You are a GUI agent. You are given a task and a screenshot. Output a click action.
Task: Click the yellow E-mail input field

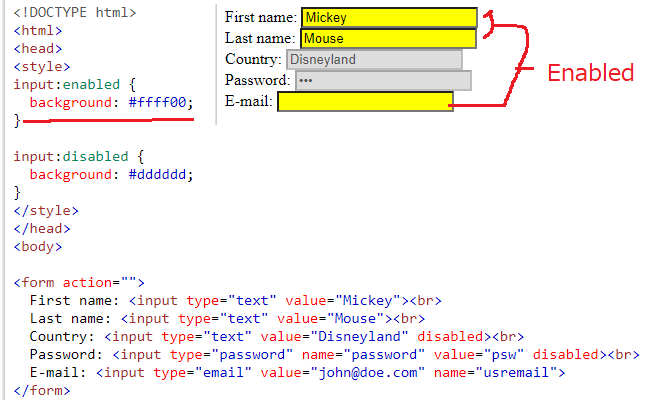pos(366,102)
